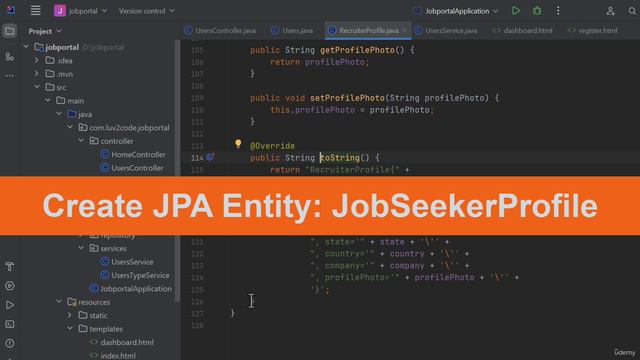
Task: Expand the .idea folder
Action: pos(36,60)
